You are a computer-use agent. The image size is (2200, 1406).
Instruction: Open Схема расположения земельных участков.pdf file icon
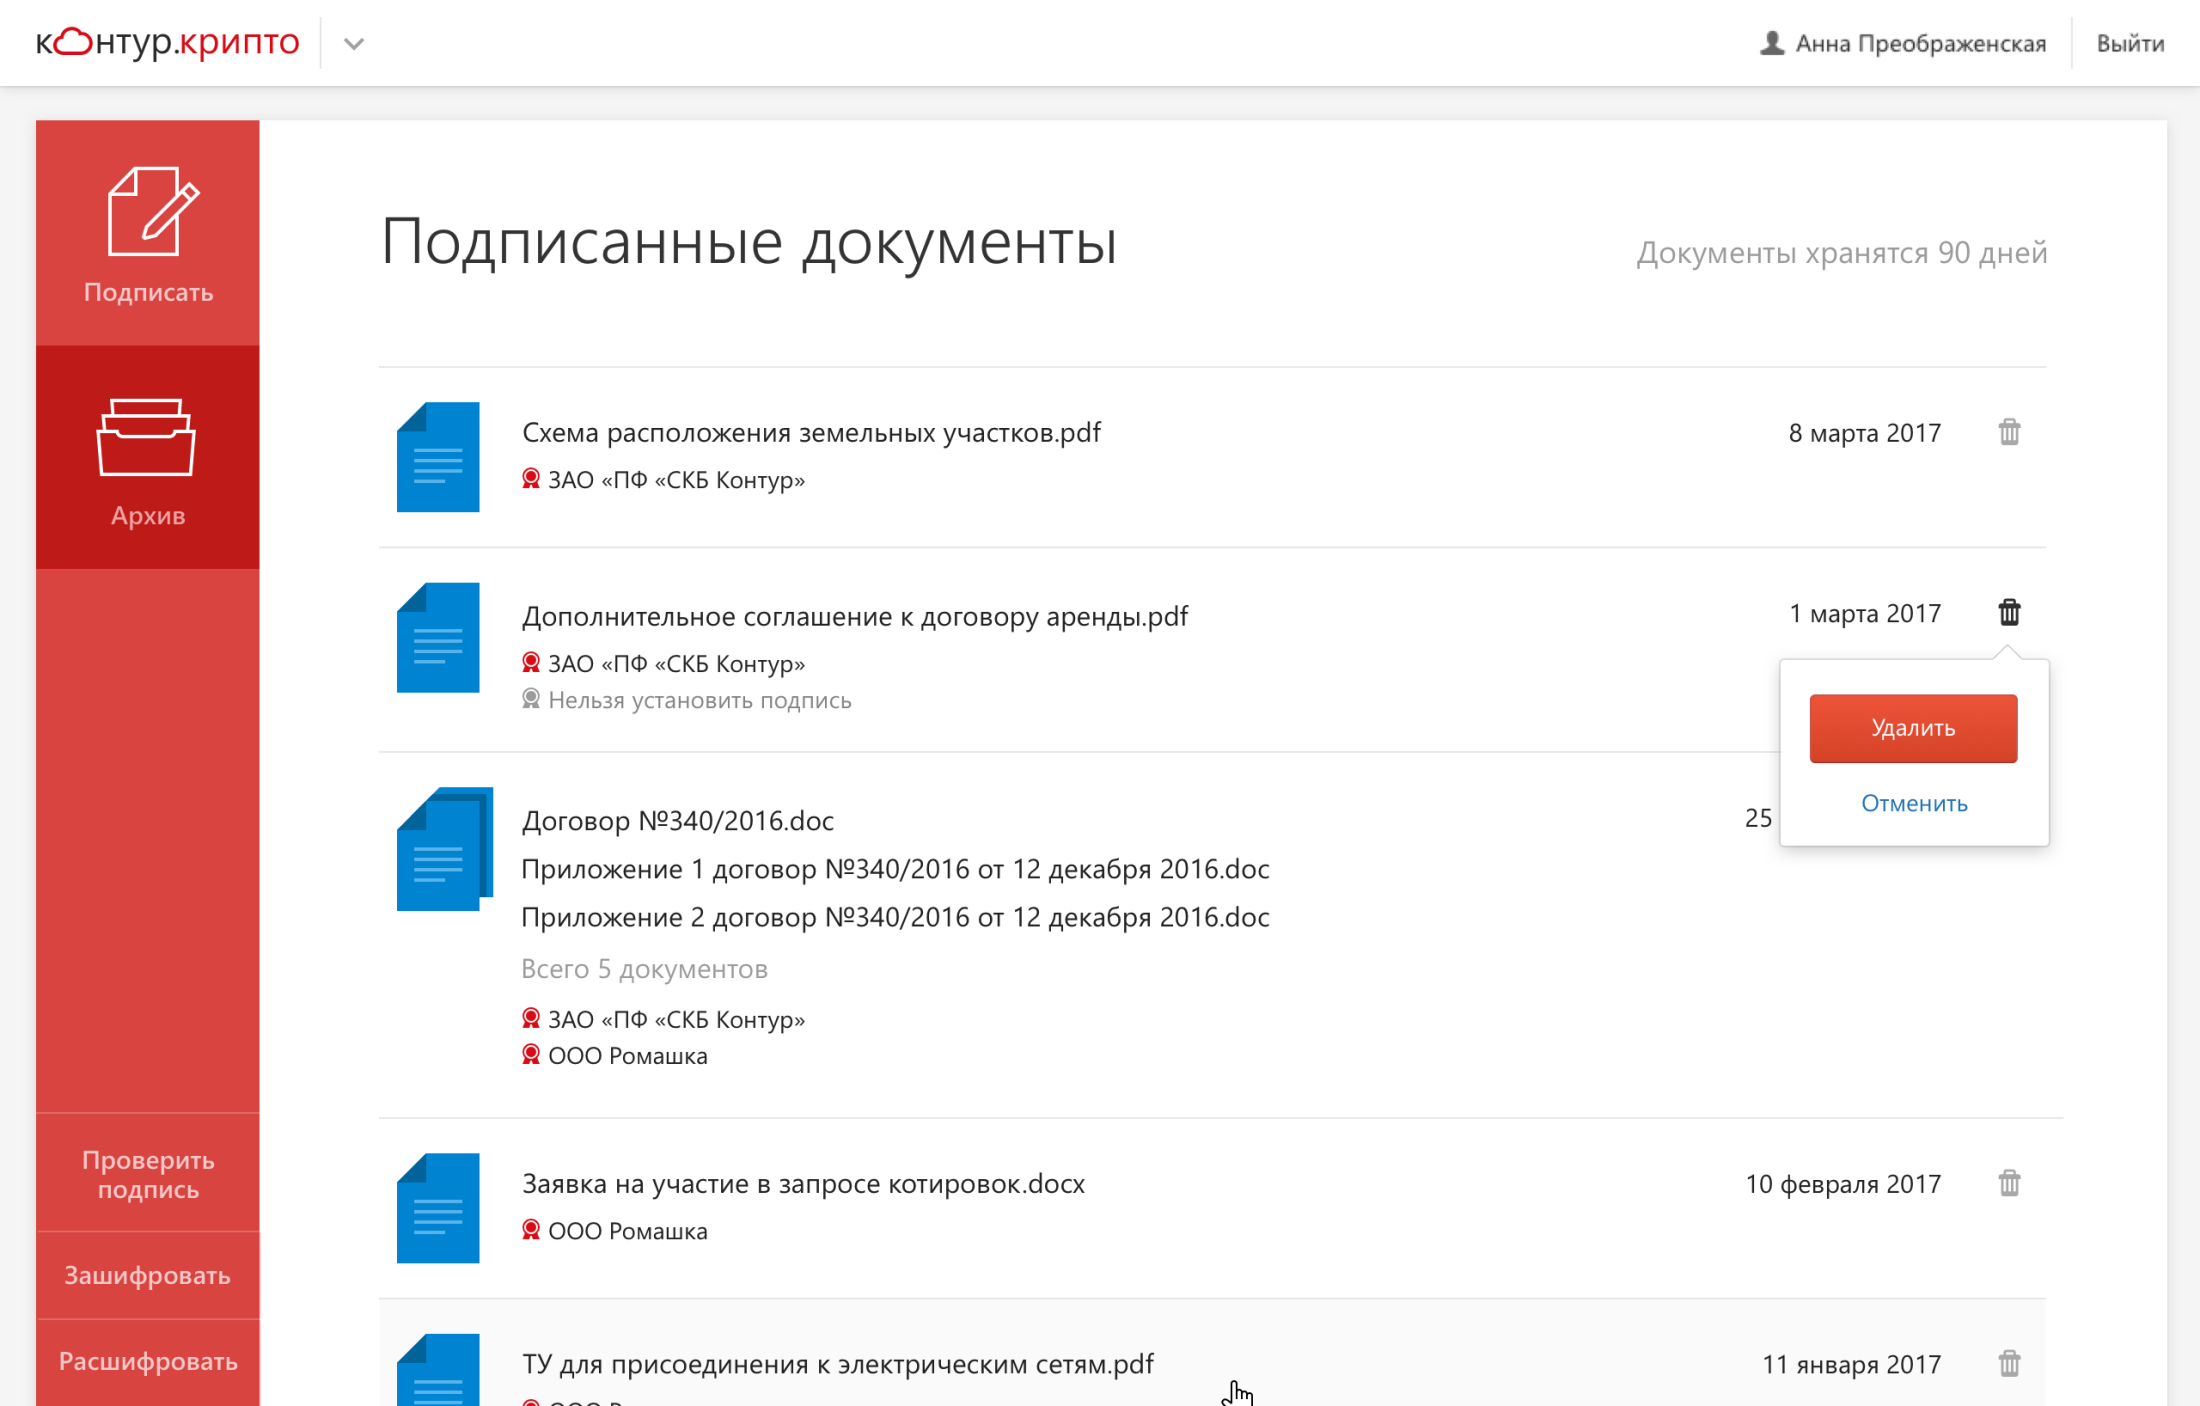438,457
